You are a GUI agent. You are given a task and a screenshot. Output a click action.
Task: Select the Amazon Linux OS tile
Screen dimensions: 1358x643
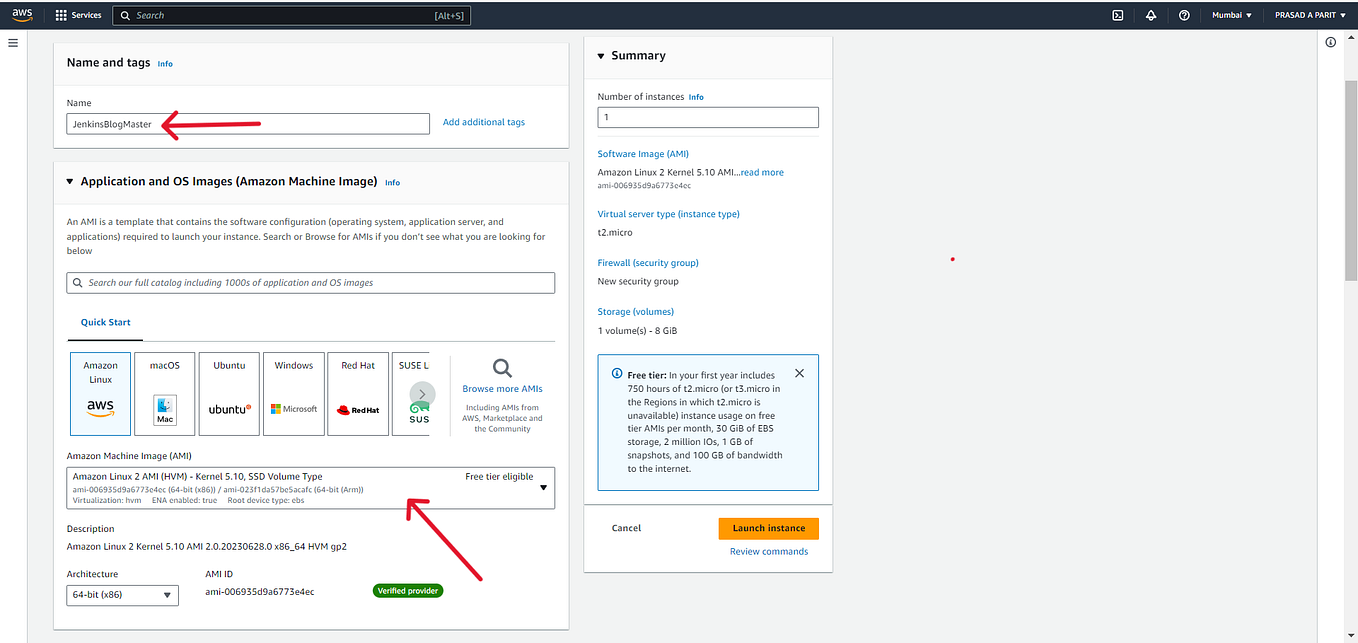pyautogui.click(x=100, y=393)
